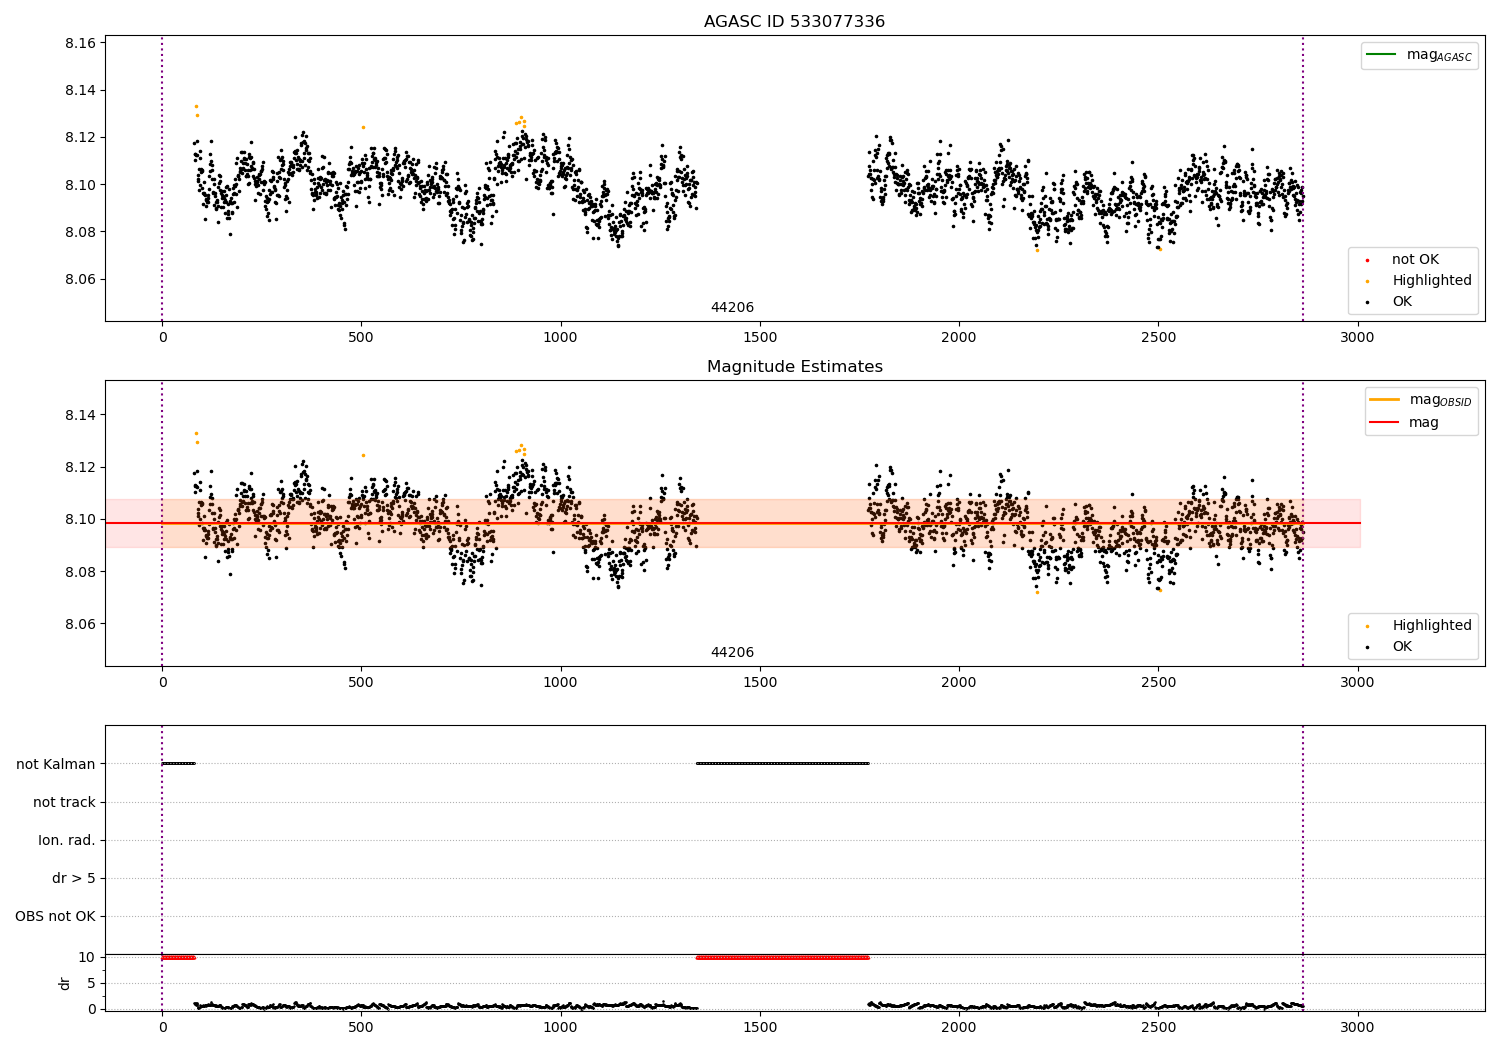Click the 'AGASC ID 533077336' plot title
Screen dimensions: 1500x1050
(794, 22)
